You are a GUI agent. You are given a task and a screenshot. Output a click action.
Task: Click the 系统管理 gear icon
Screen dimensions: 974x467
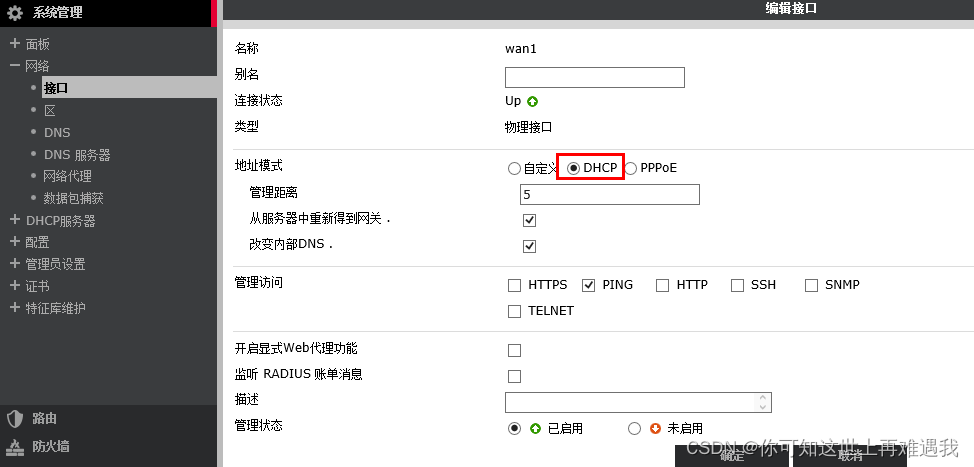click(14, 12)
